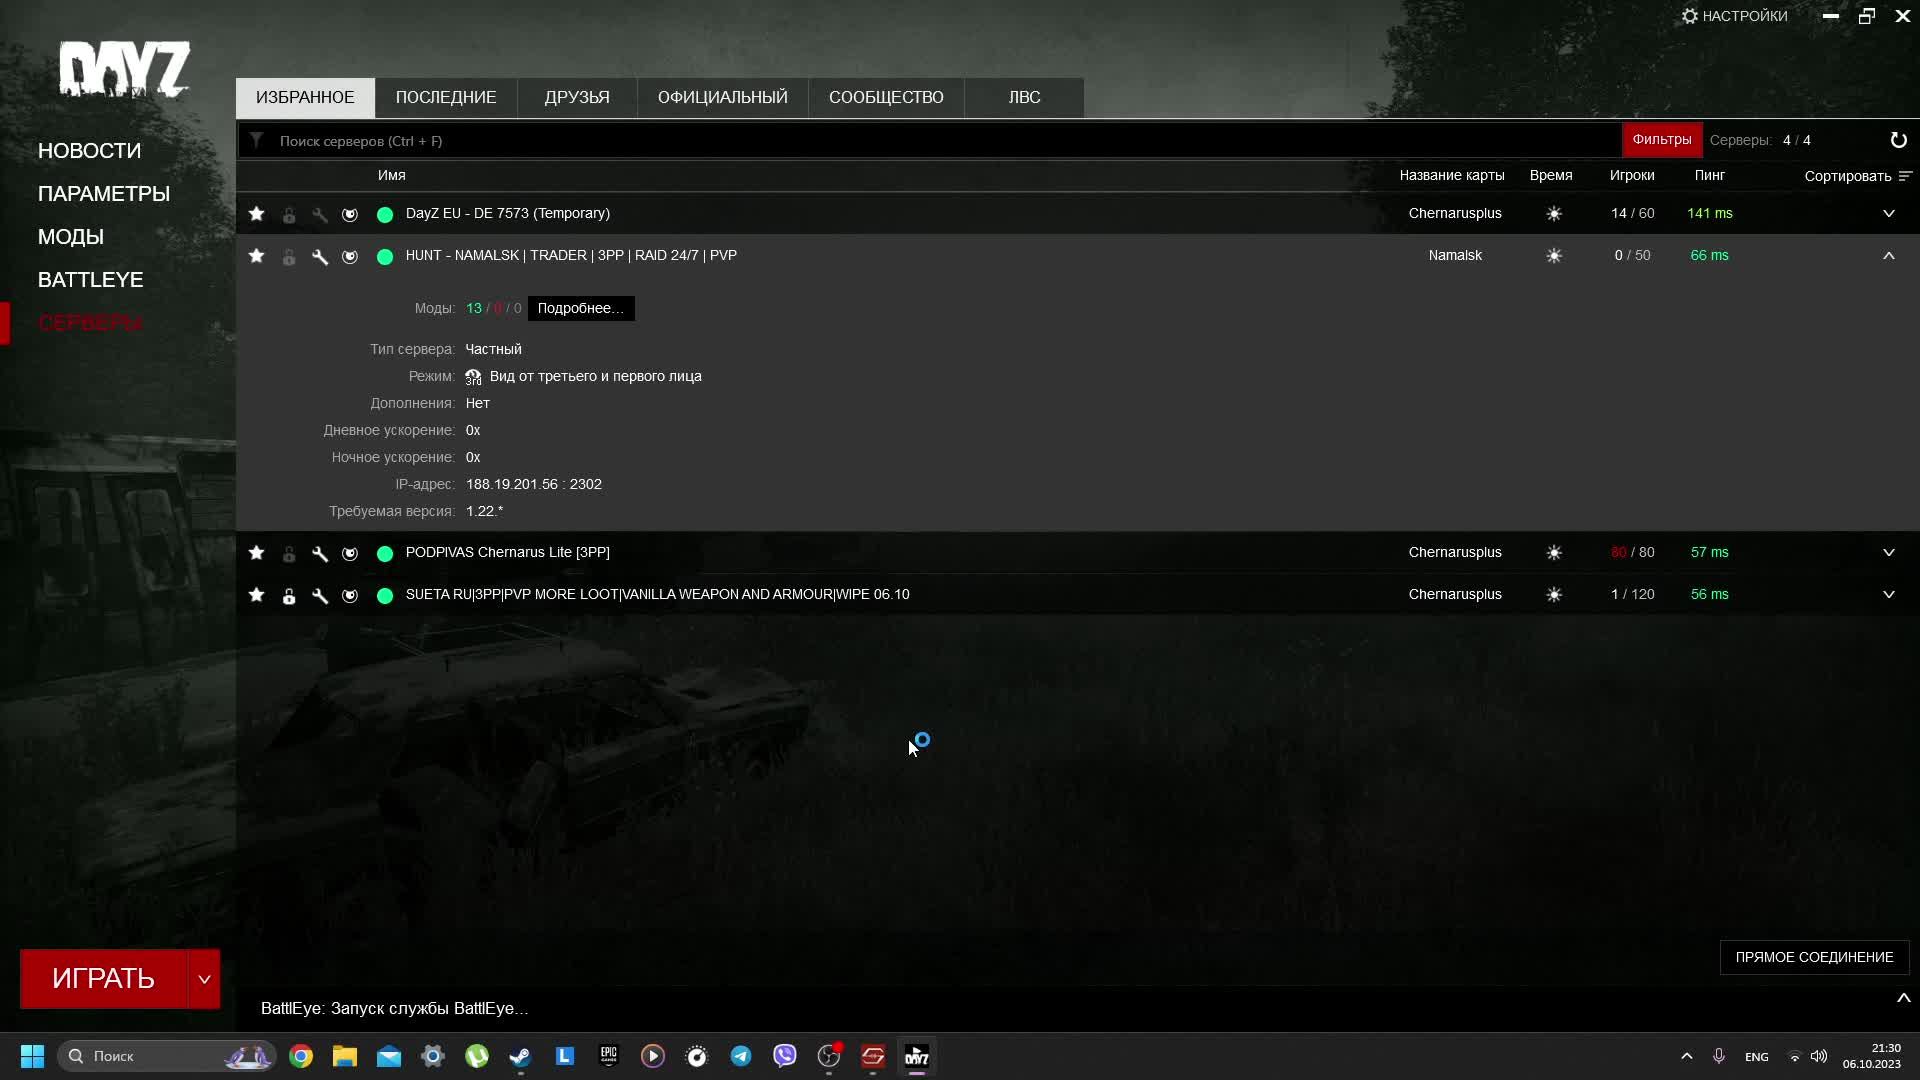Switch to the СООБЩЕСТВО tab
Viewport: 1920px width, 1080px height.
pos(886,98)
